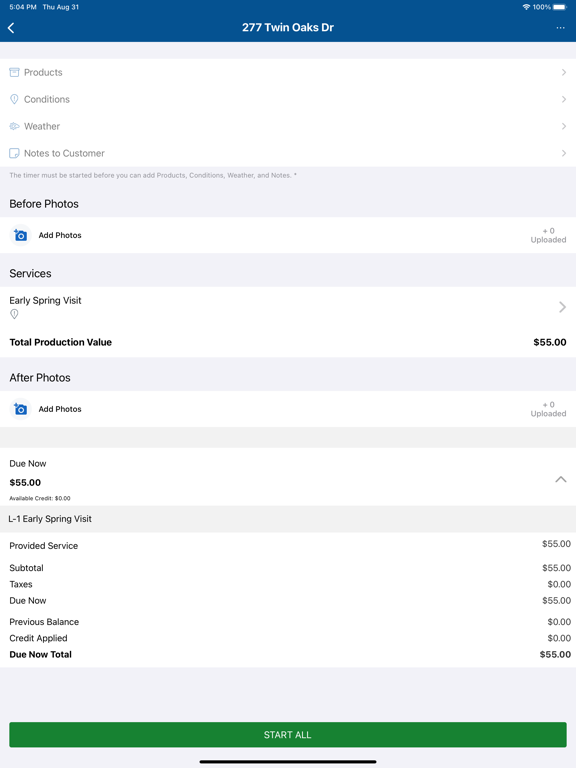Tap the Subtotal line label
Image resolution: width=576 pixels, height=768 pixels.
26,568
